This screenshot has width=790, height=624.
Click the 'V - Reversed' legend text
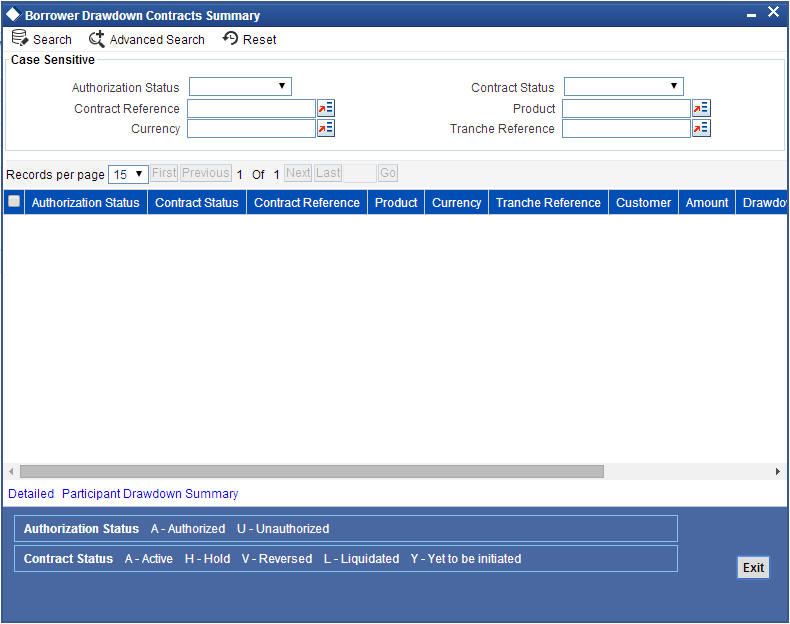tap(277, 559)
